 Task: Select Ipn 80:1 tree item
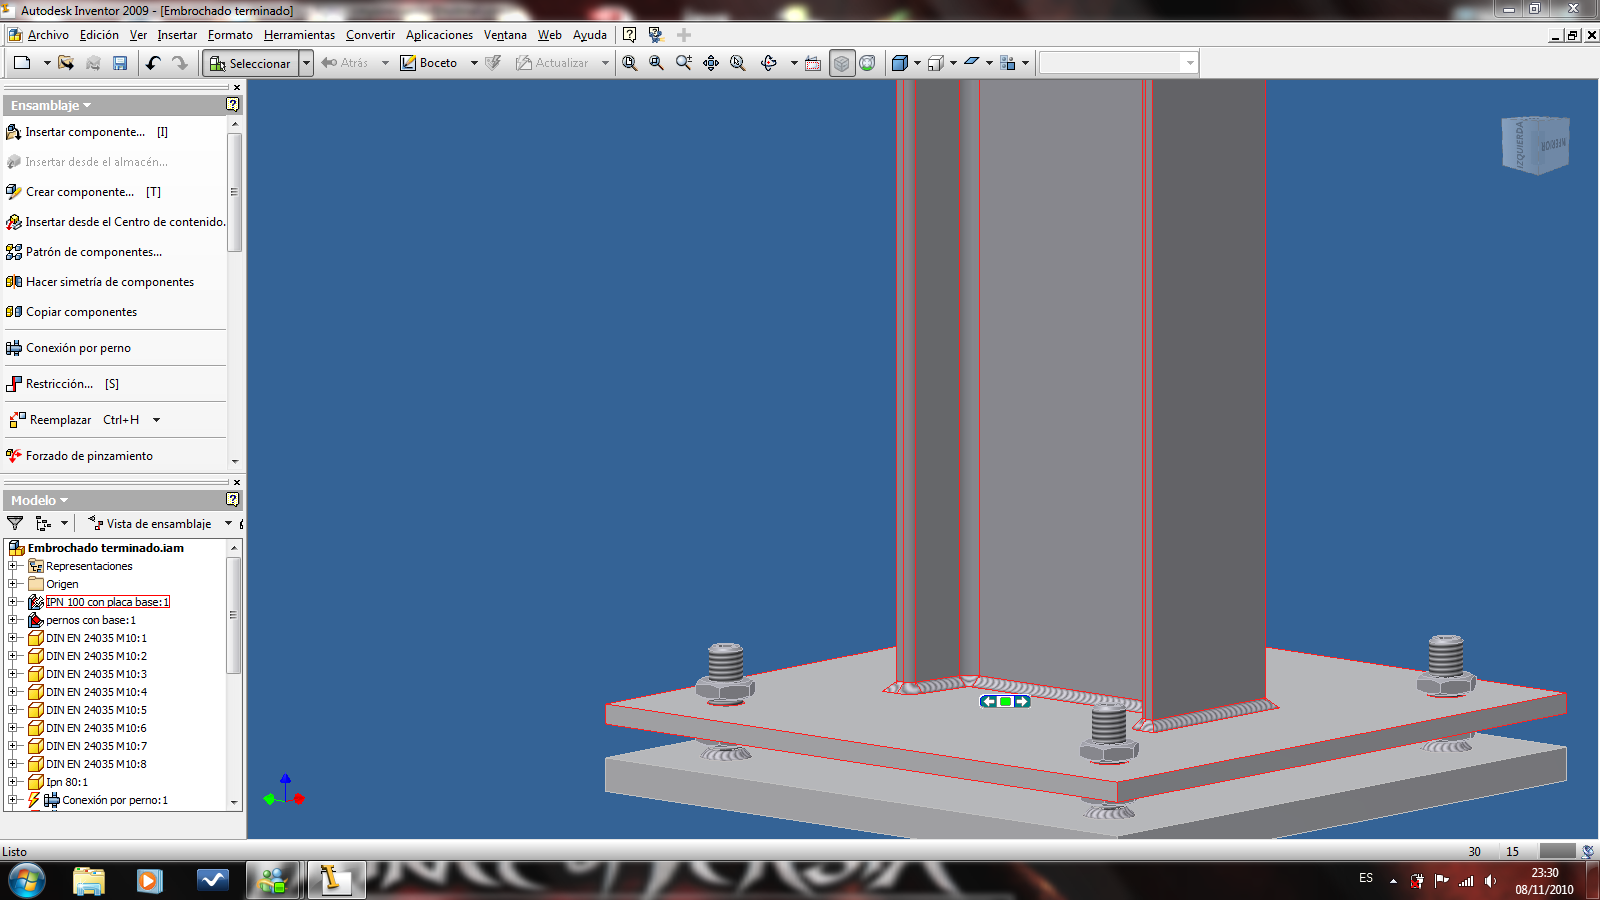click(66, 782)
